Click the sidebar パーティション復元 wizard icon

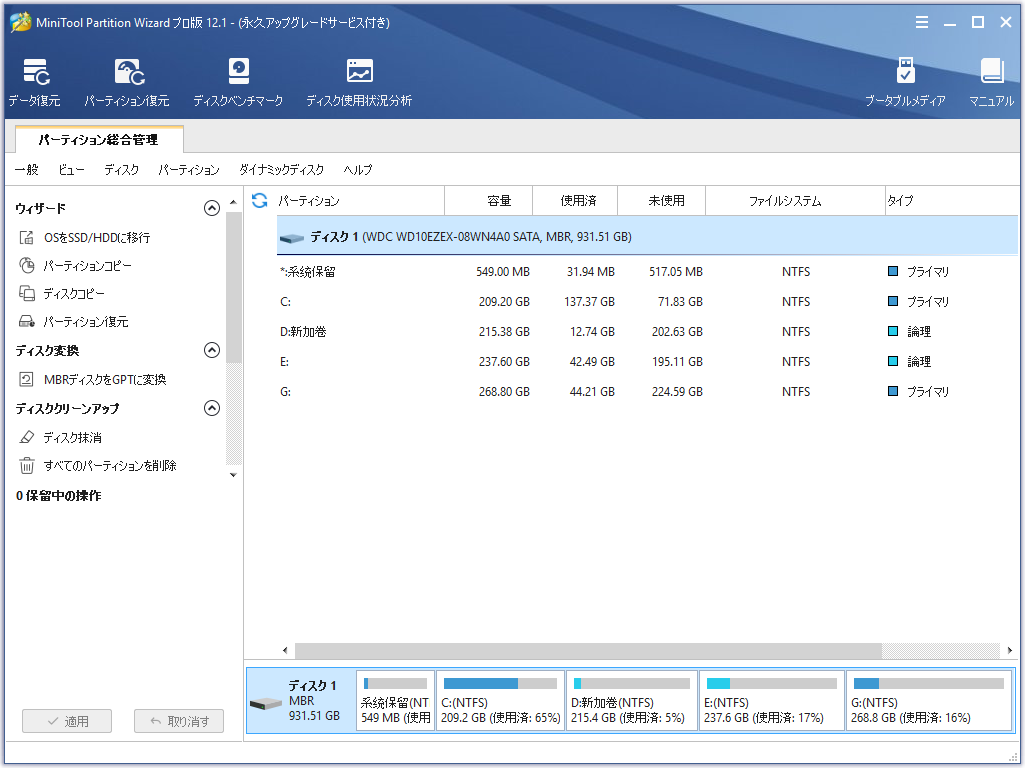click(27, 322)
